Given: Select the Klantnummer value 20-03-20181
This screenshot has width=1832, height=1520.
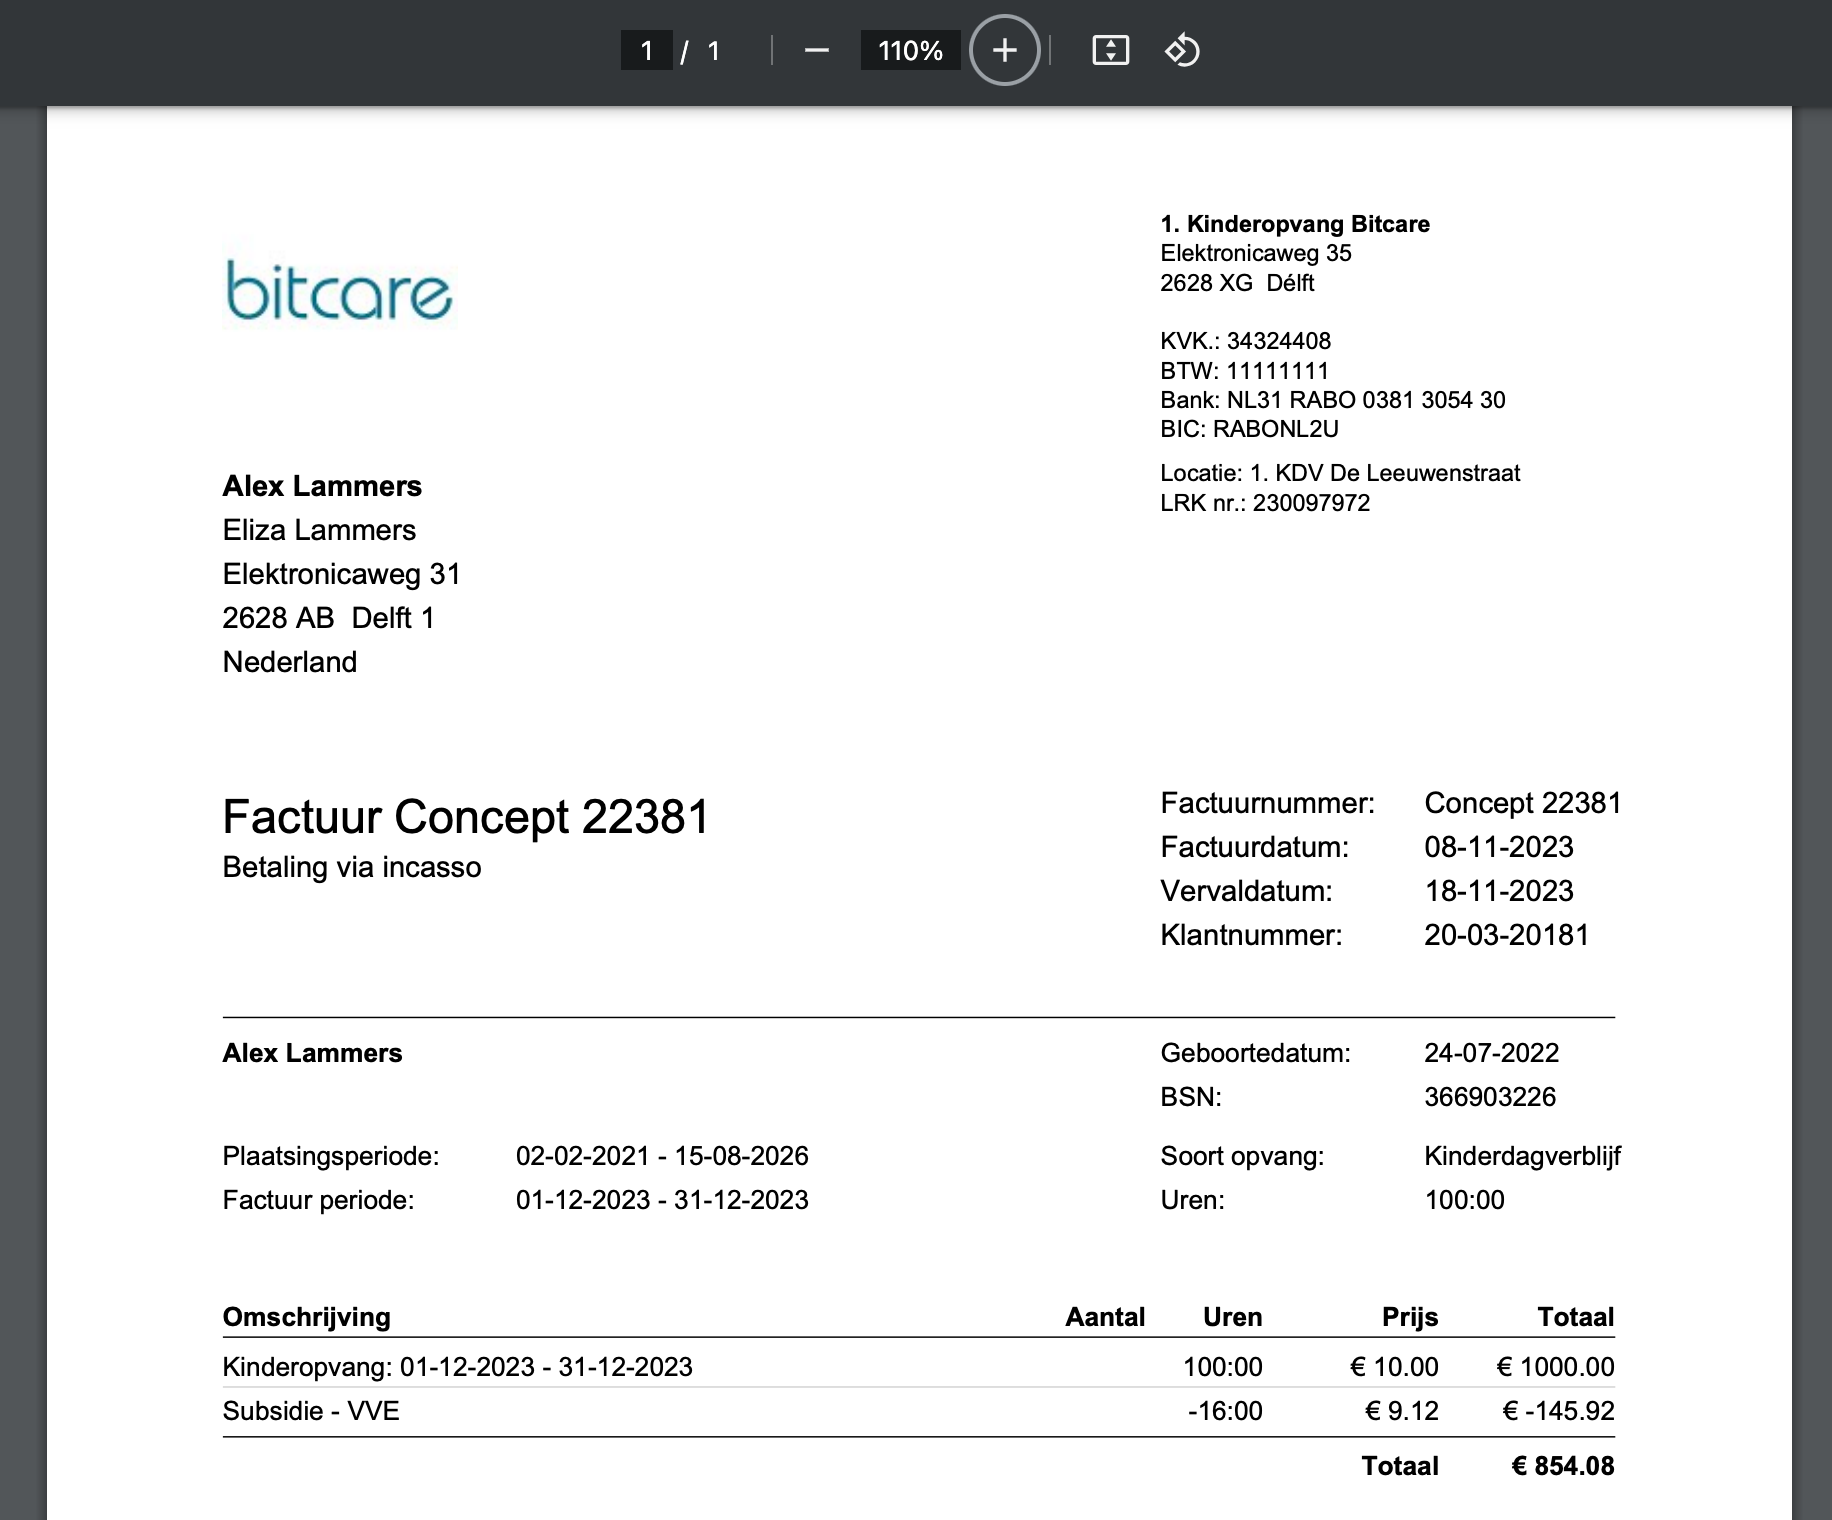Looking at the screenshot, I should pyautogui.click(x=1507, y=935).
